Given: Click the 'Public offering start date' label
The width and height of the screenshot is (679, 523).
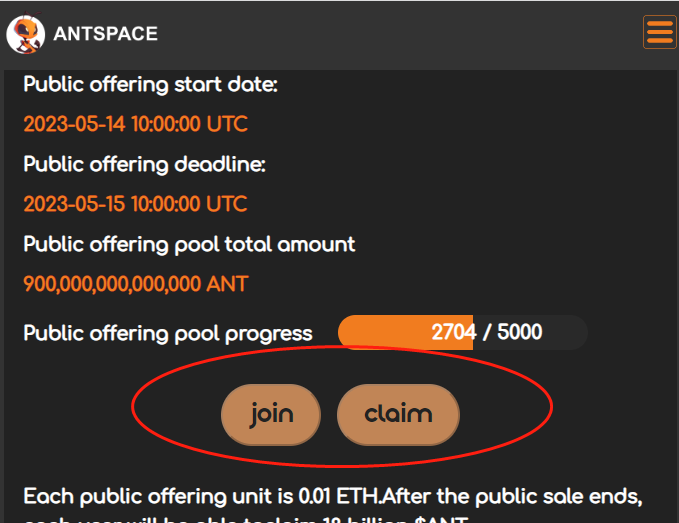Looking at the screenshot, I should tap(150, 84).
